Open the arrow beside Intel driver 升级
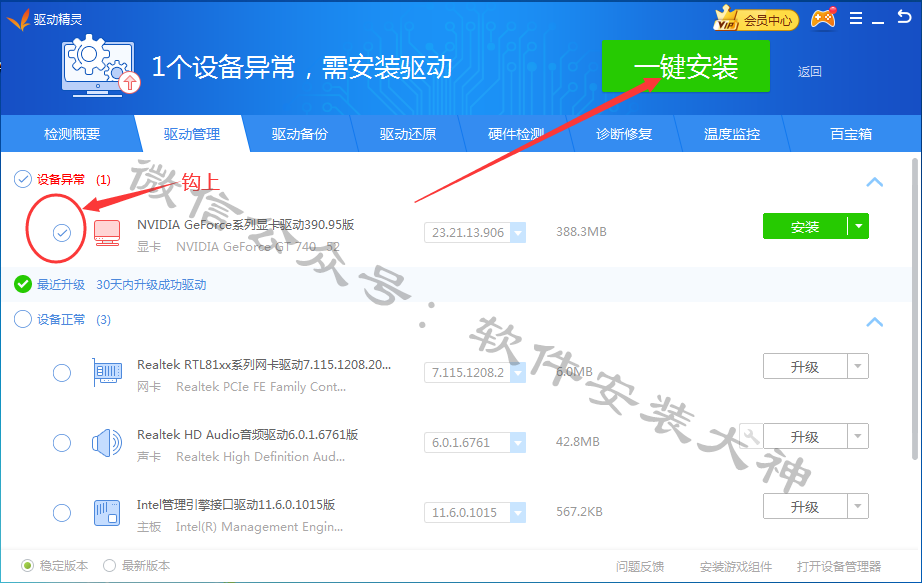 (x=858, y=506)
